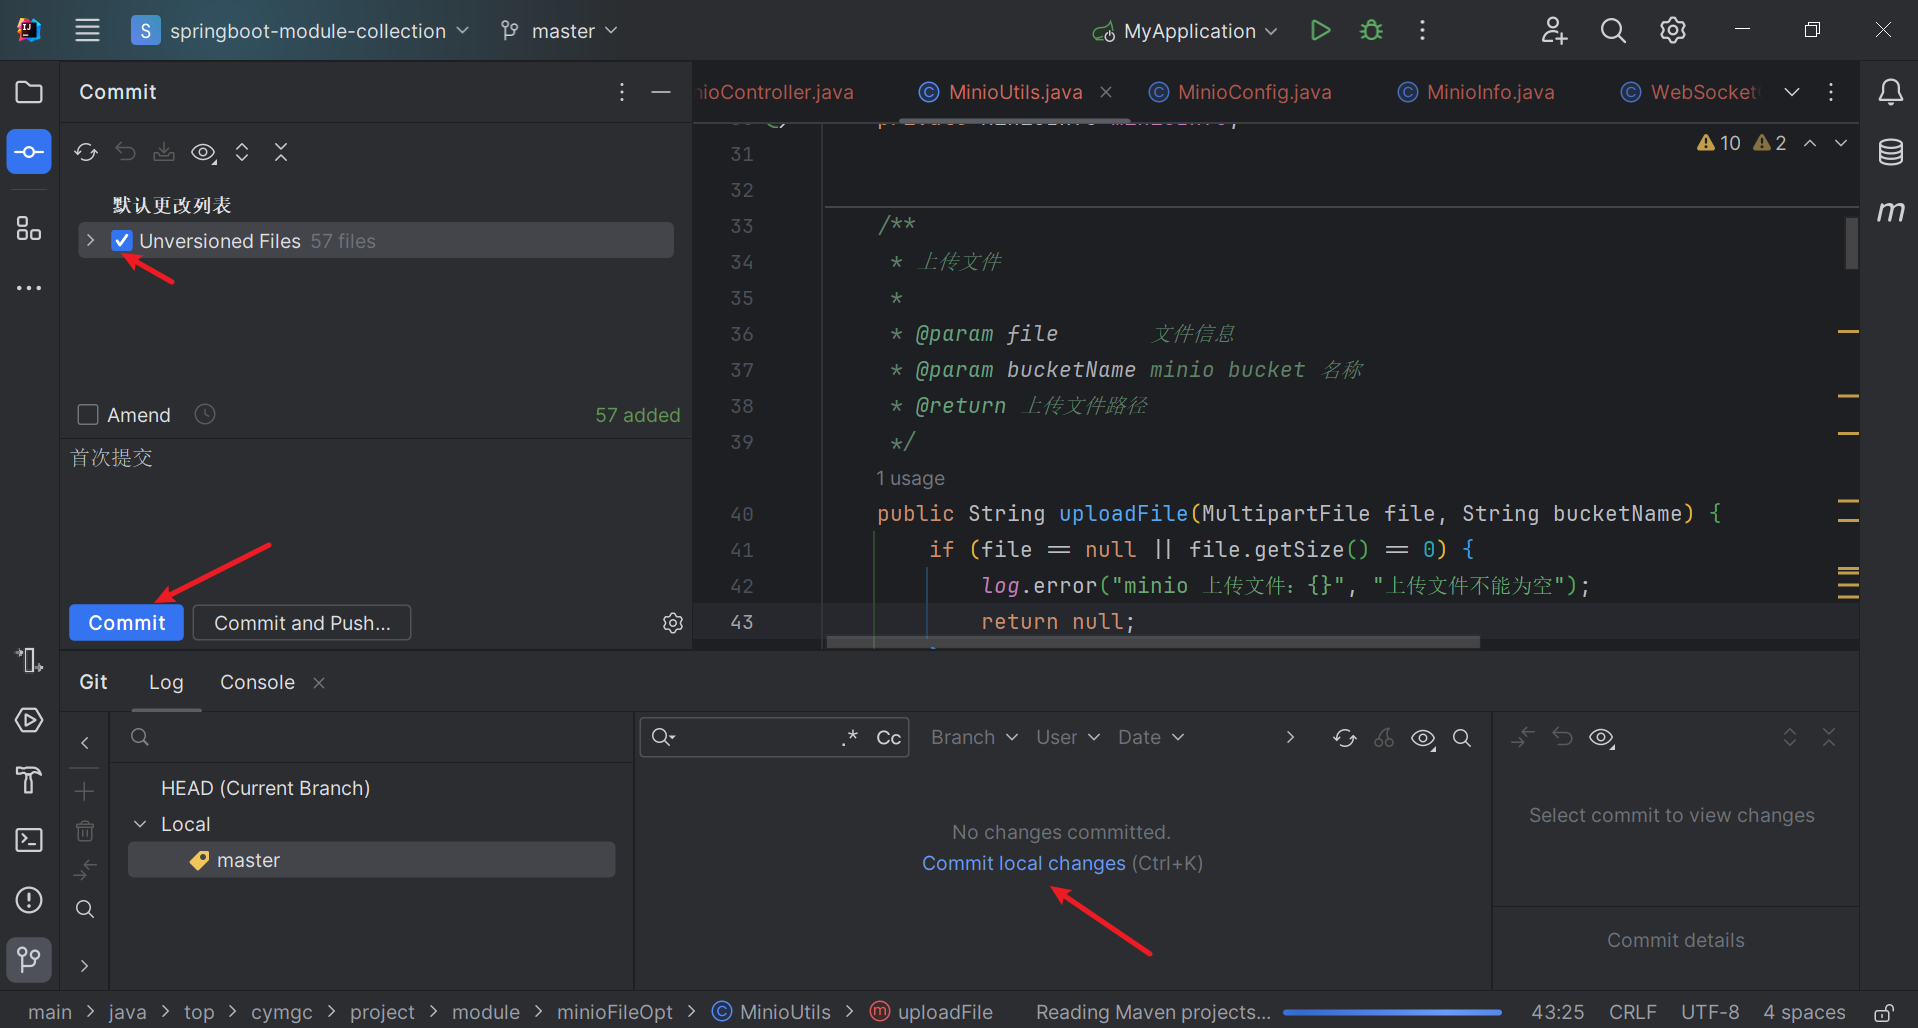This screenshot has width=1918, height=1028.
Task: Refresh the Git log
Action: (1345, 738)
